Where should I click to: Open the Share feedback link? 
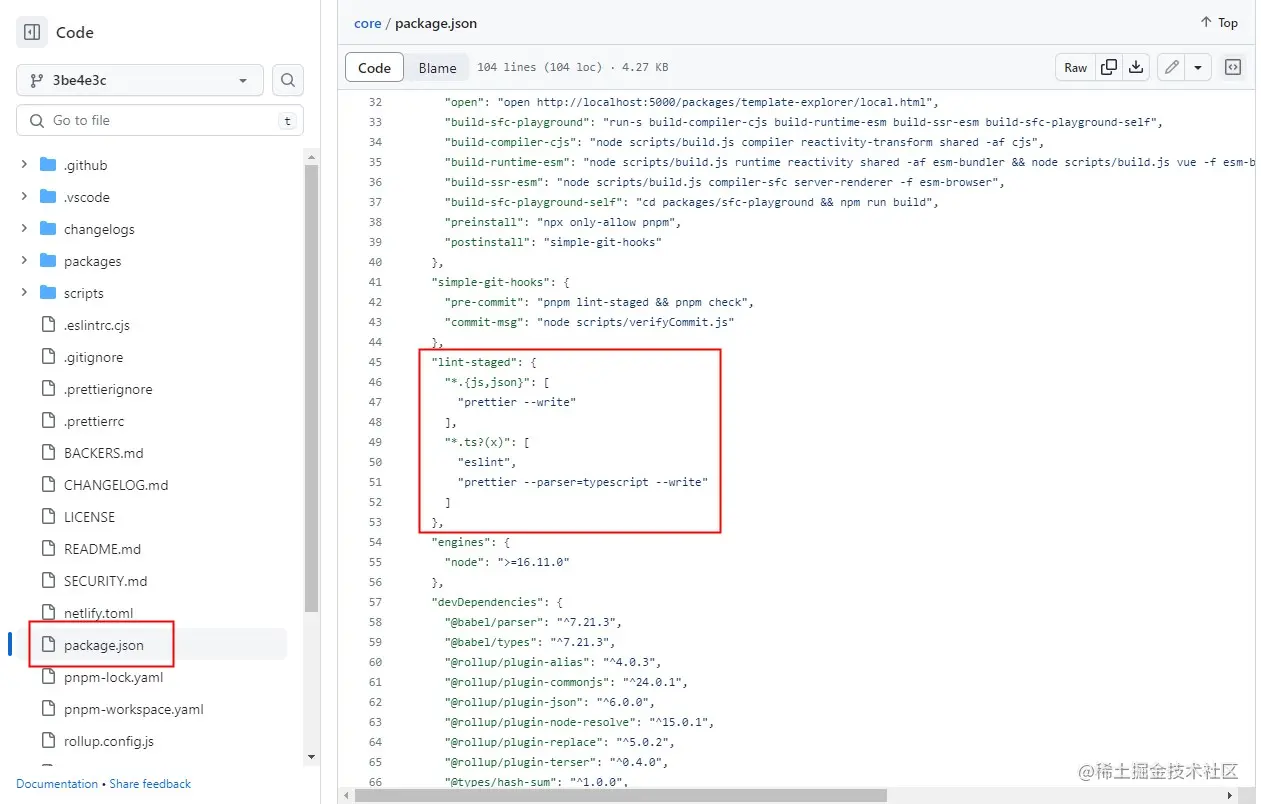(x=150, y=784)
